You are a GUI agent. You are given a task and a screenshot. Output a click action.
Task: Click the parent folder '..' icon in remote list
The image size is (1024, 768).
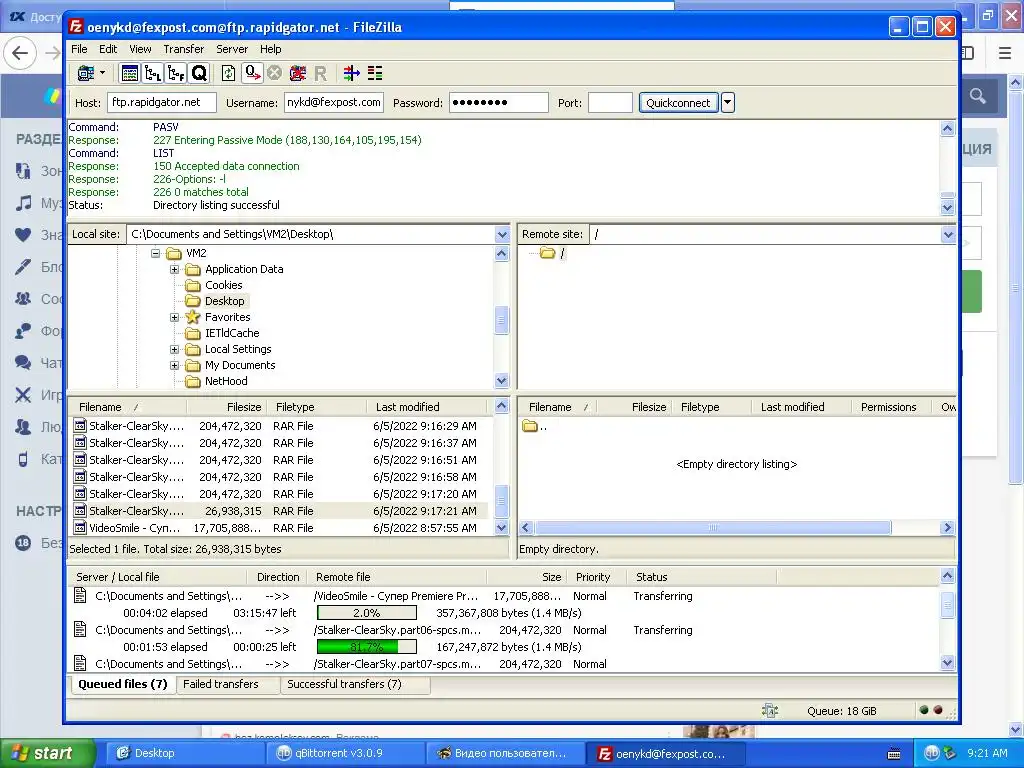[x=530, y=426]
